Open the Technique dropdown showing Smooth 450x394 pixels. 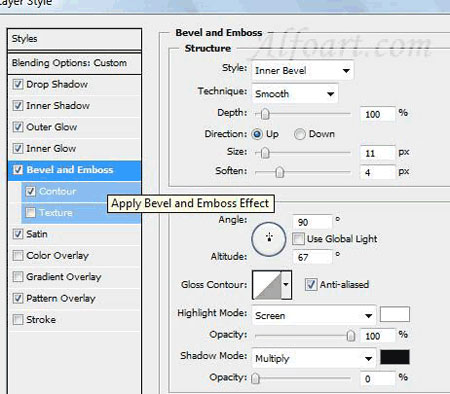coord(295,94)
